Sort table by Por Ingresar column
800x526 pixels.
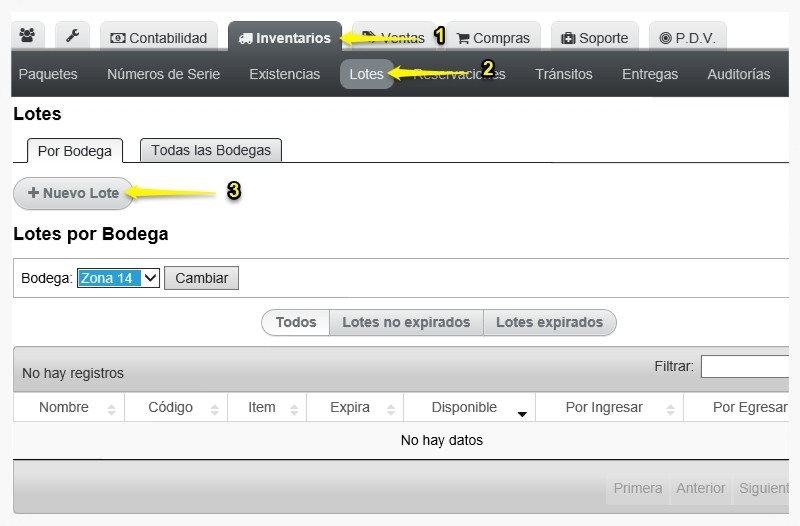(x=610, y=407)
